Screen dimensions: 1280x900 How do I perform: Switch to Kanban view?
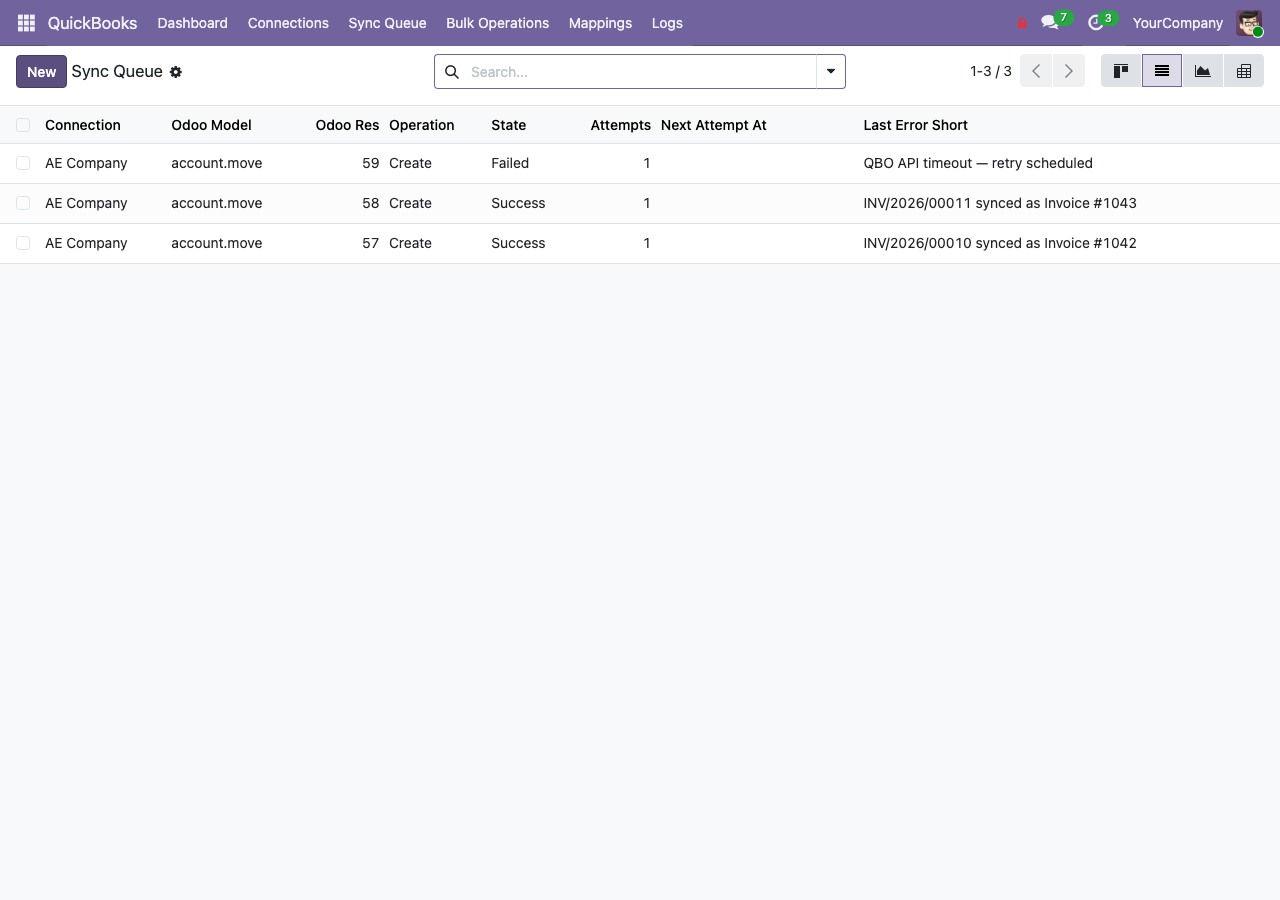click(1121, 71)
